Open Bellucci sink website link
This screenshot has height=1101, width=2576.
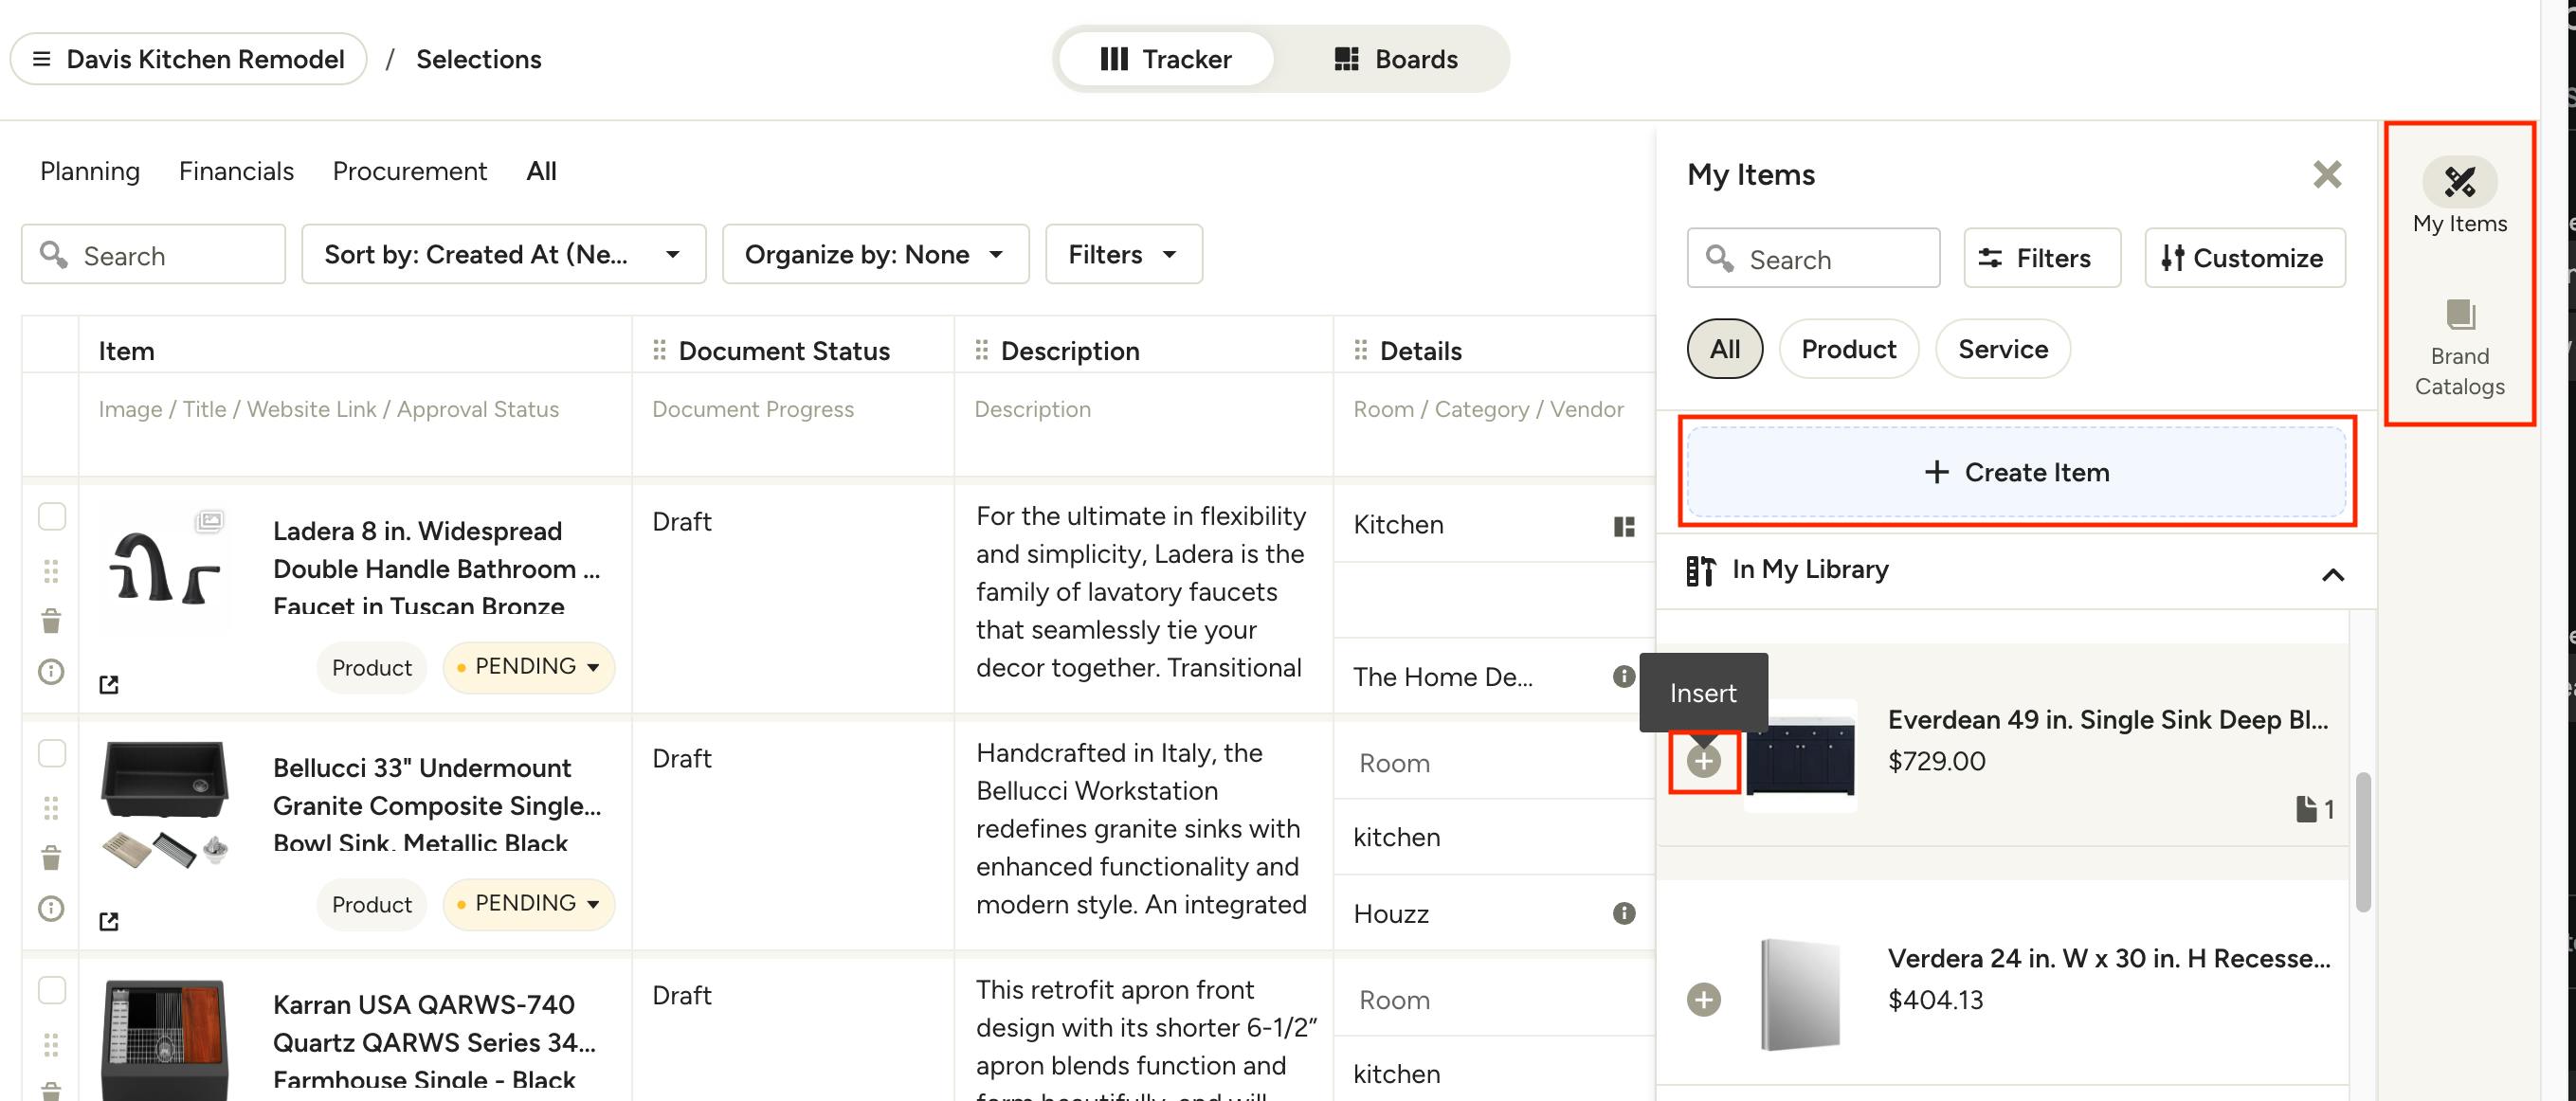pos(109,921)
